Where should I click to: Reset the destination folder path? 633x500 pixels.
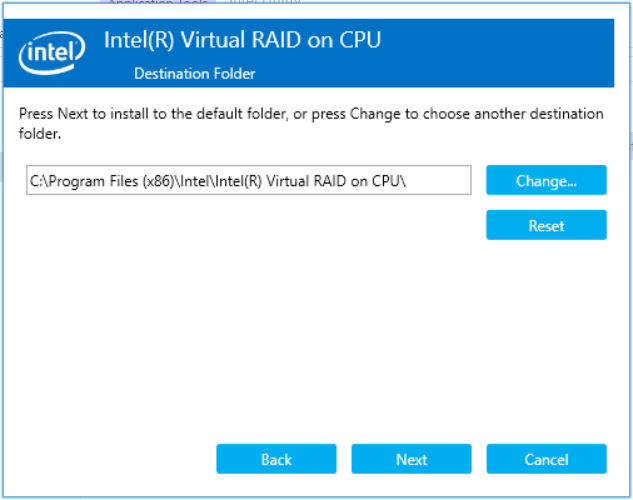click(546, 225)
